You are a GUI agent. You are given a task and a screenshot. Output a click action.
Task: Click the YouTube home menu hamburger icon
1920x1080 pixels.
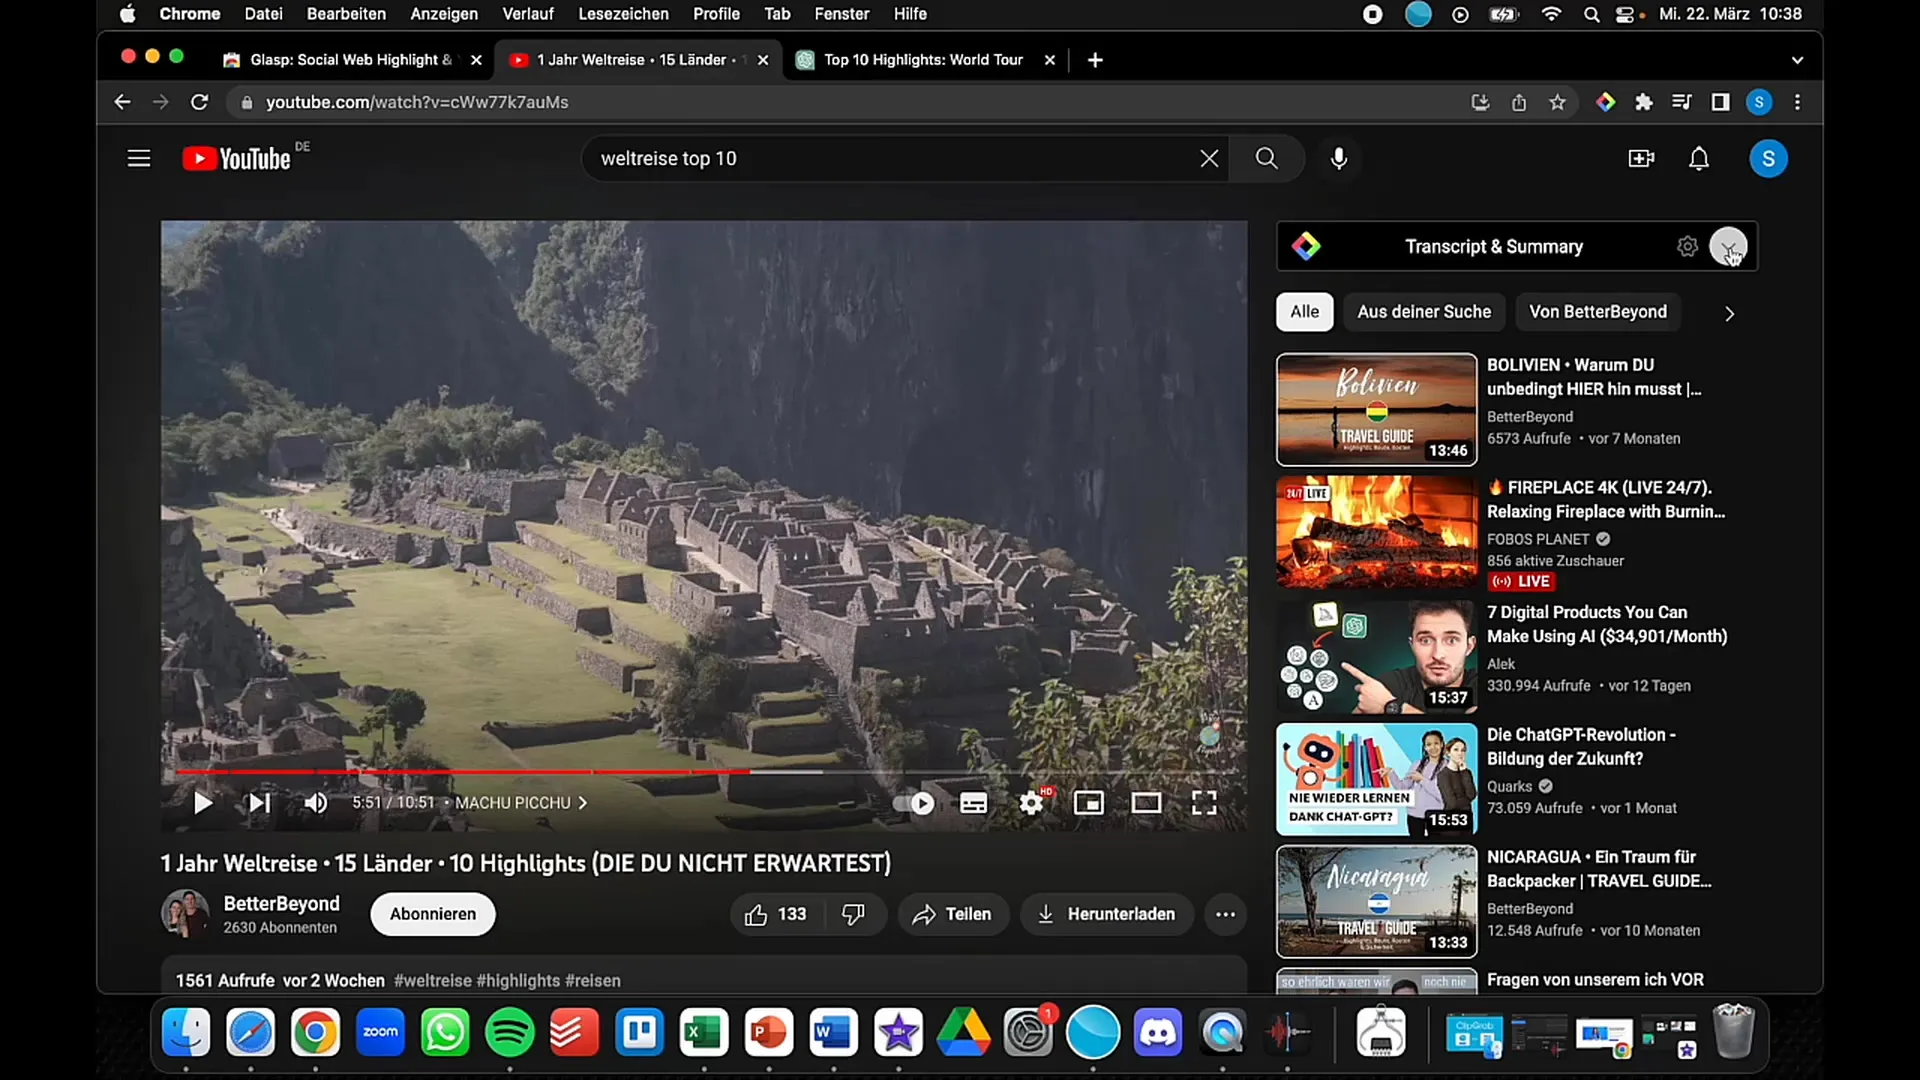pyautogui.click(x=138, y=158)
